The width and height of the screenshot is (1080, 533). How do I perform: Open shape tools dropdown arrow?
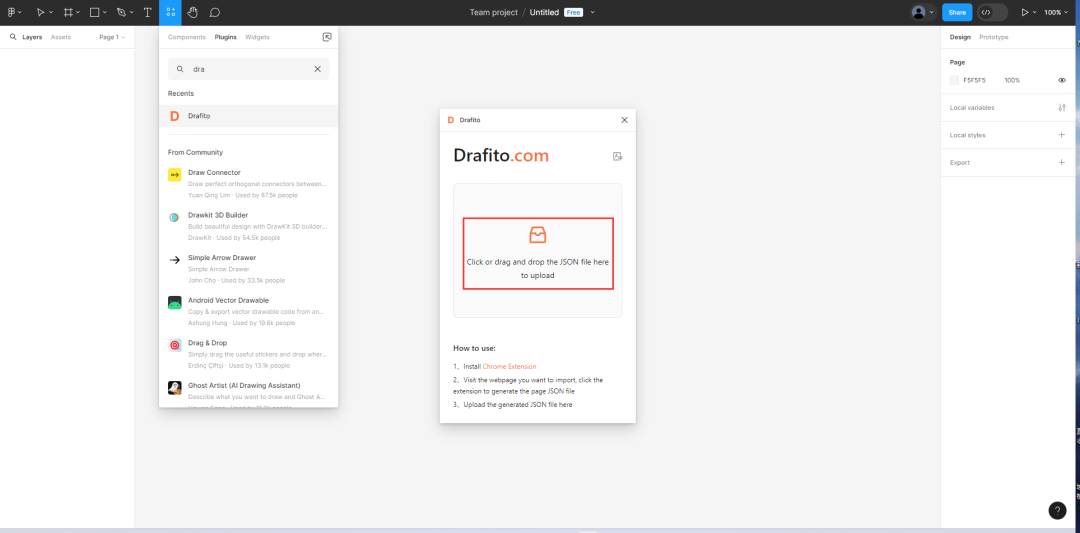point(105,12)
